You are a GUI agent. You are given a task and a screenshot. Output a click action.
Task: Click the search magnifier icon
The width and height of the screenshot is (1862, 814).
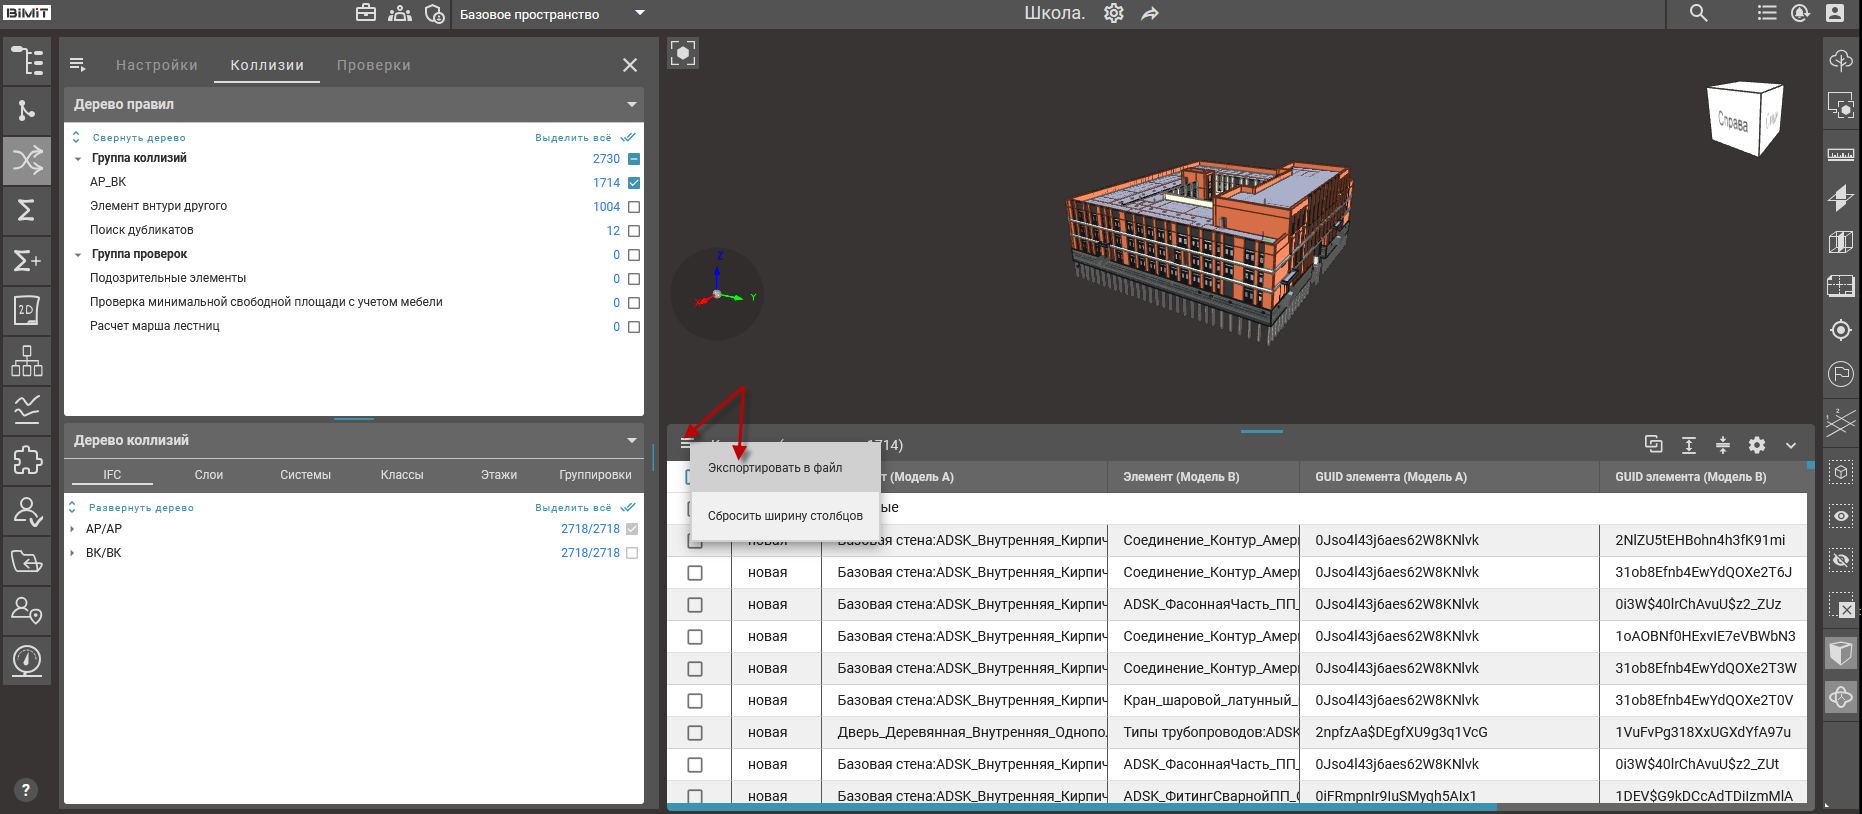coord(1698,13)
